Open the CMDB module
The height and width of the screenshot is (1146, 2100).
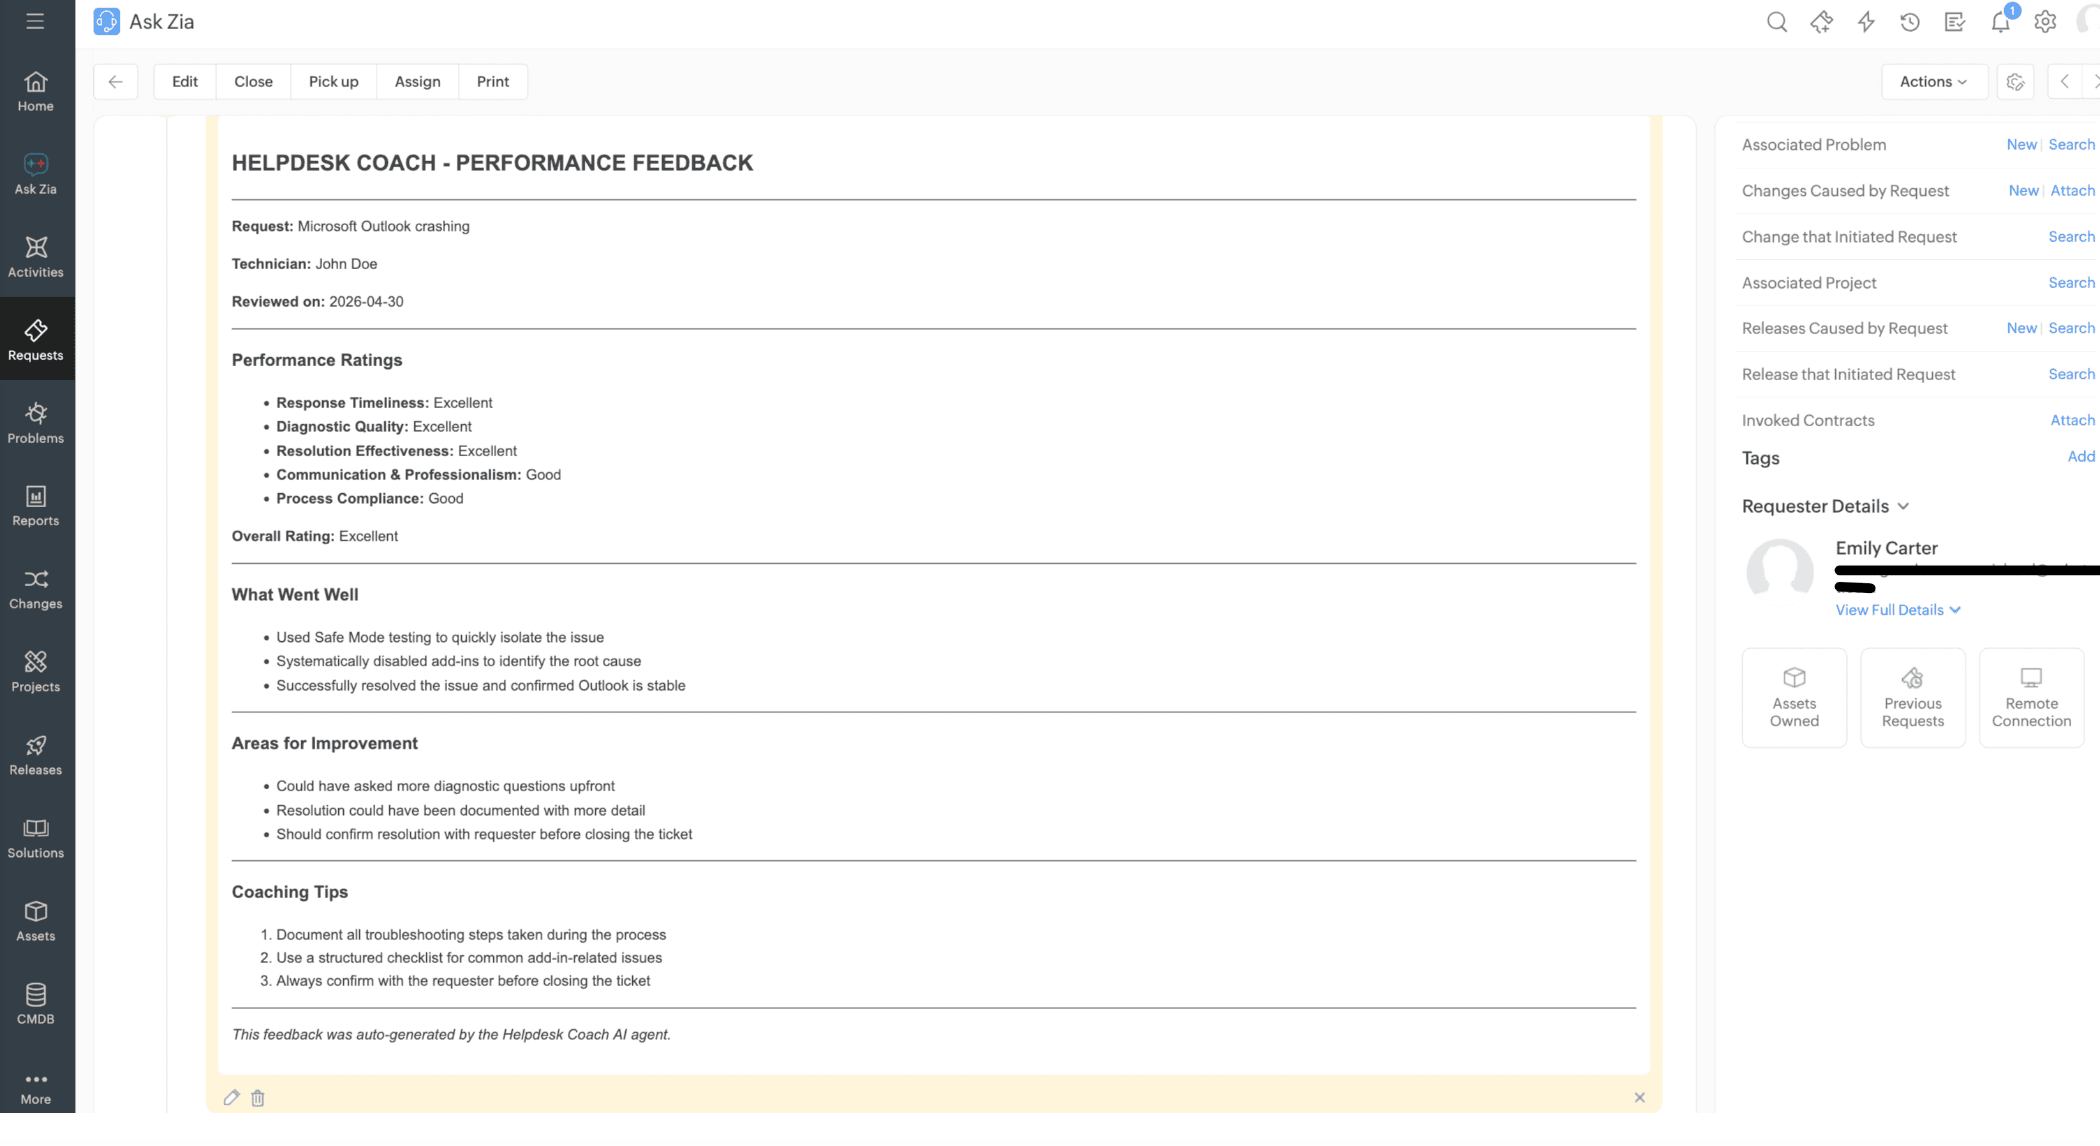(x=36, y=1005)
